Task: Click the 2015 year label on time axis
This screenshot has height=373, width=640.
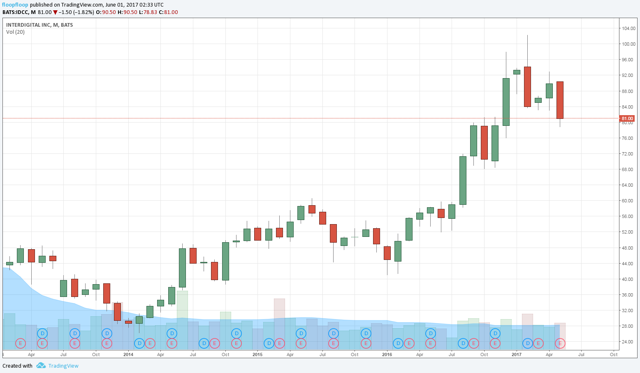Action: [x=258, y=354]
